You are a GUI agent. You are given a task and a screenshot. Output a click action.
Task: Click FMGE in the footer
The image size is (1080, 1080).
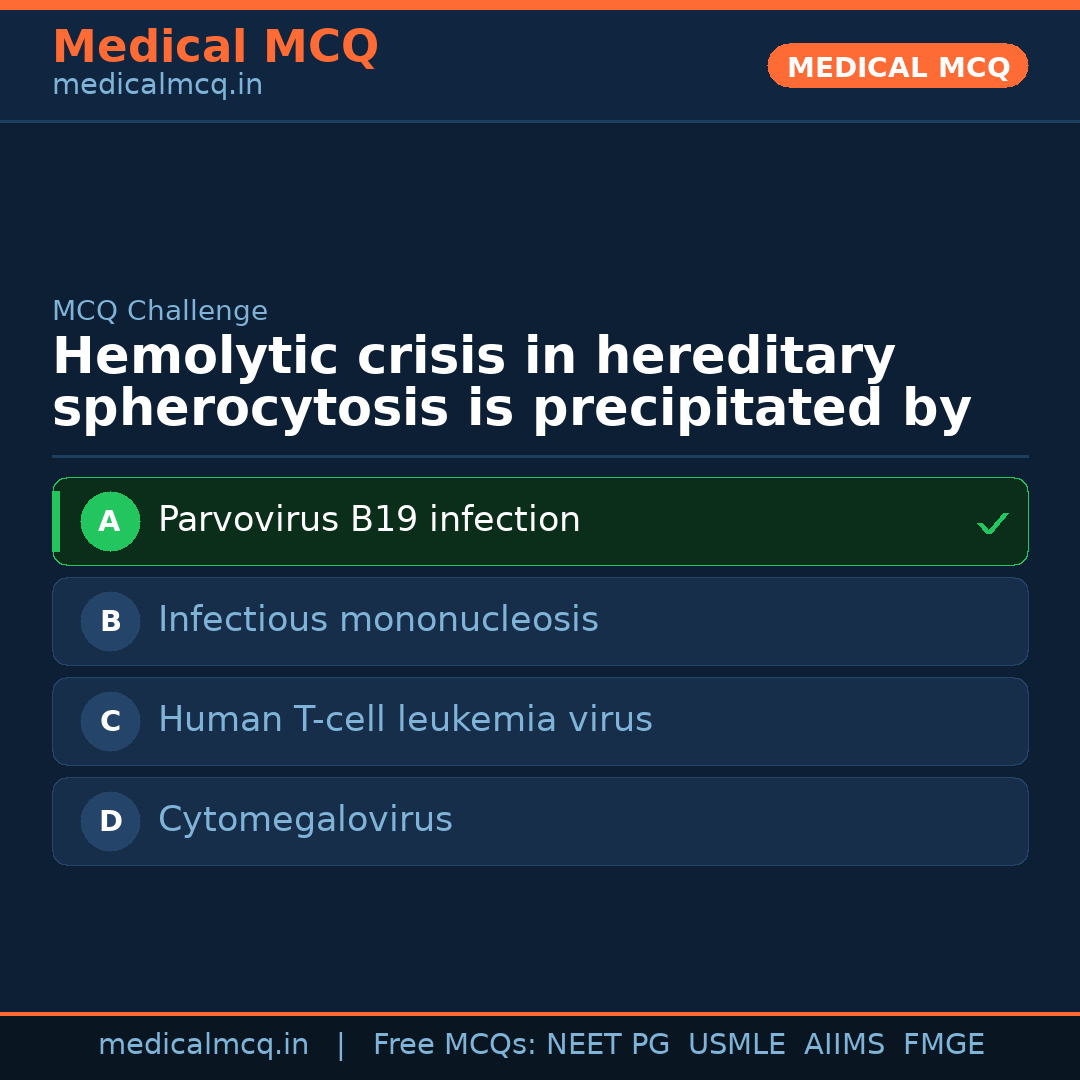click(x=943, y=1045)
